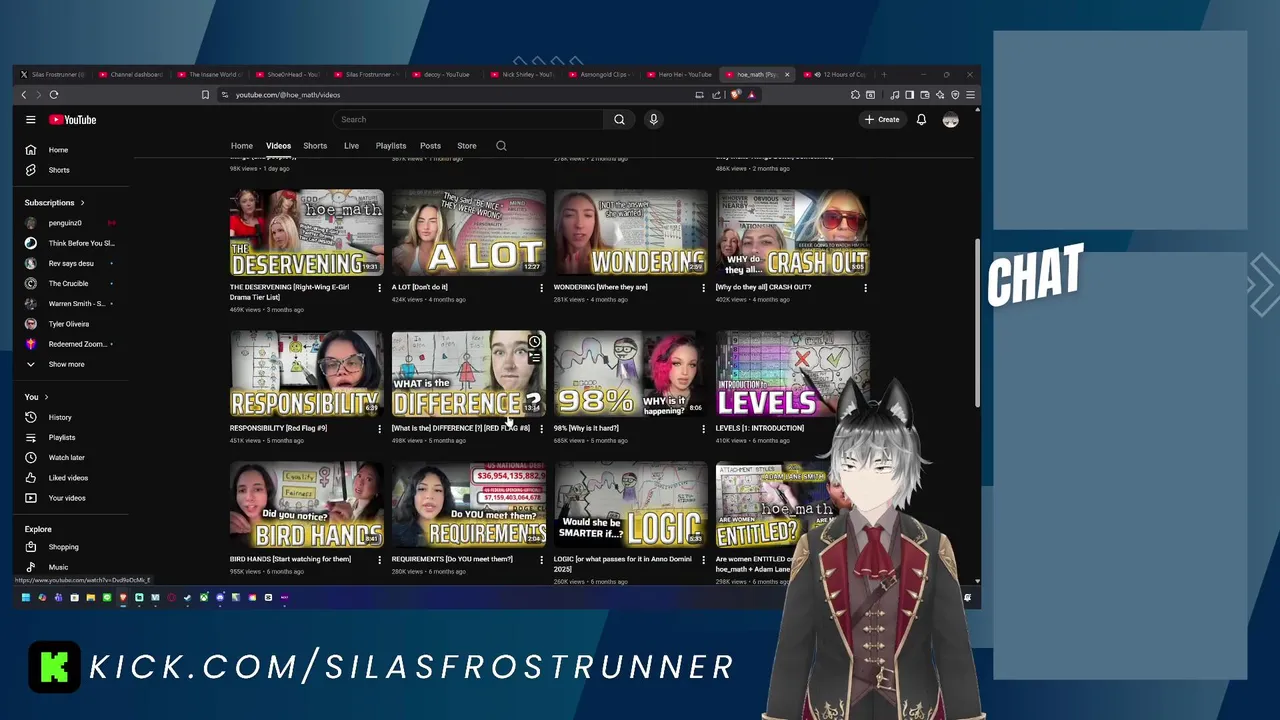The width and height of the screenshot is (1280, 720).
Task: Open Xbox app from taskbar
Action: [x=203, y=598]
